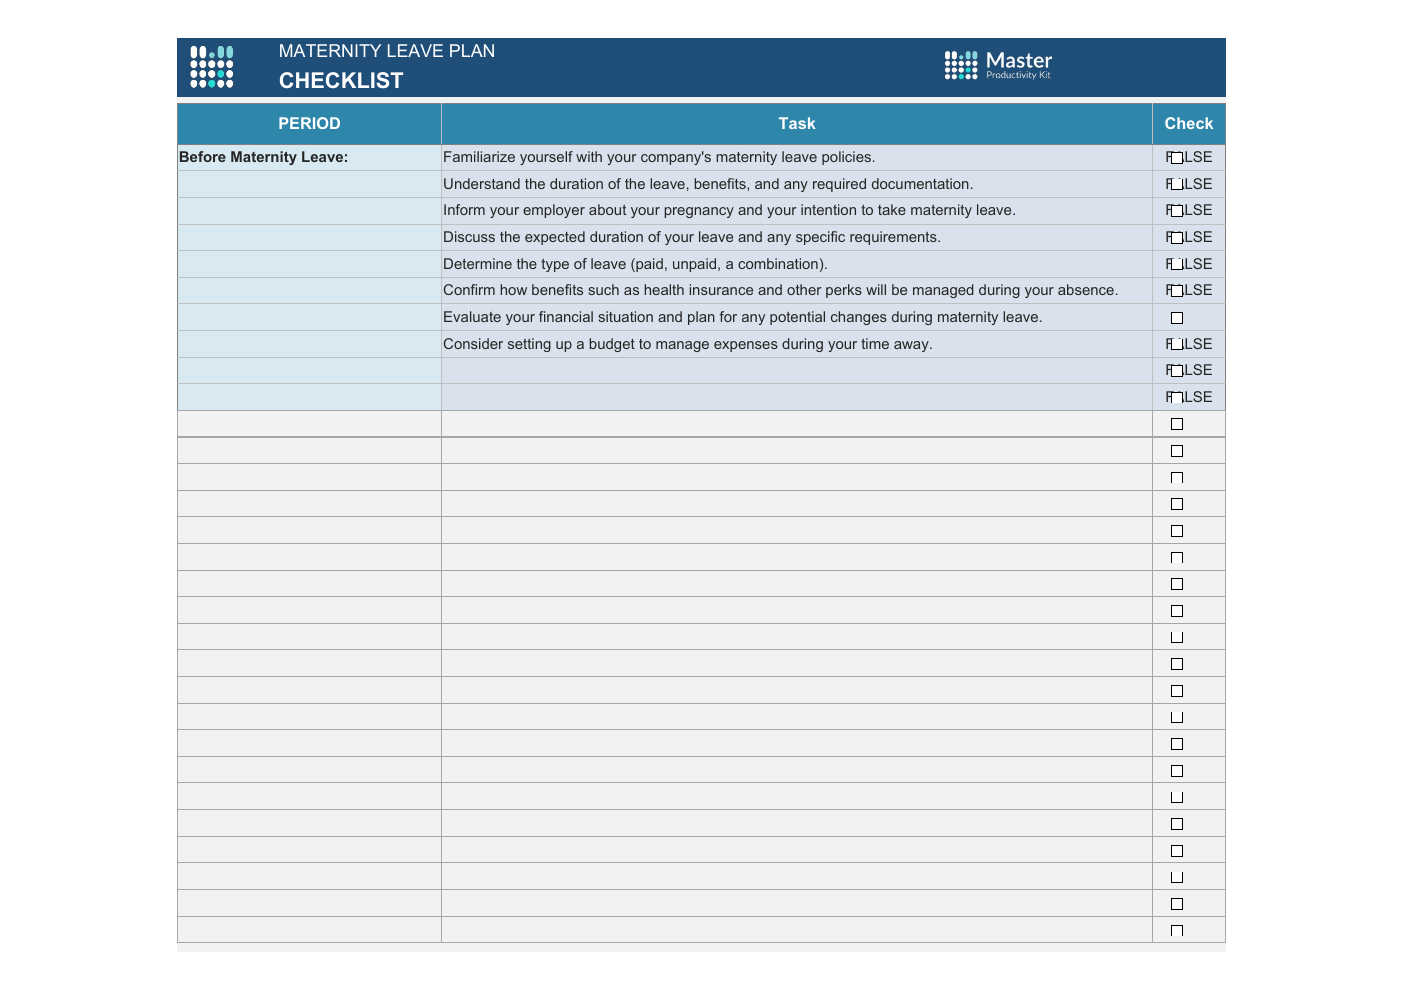Image resolution: width=1404 pixels, height=993 pixels.
Task: Select the 'Familiarize yourself with your company's' task text
Action: tap(659, 157)
